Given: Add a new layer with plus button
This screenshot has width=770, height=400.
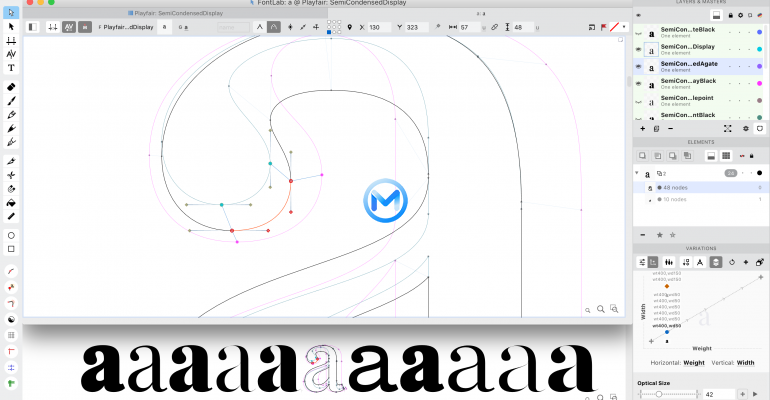Looking at the screenshot, I should coord(642,129).
